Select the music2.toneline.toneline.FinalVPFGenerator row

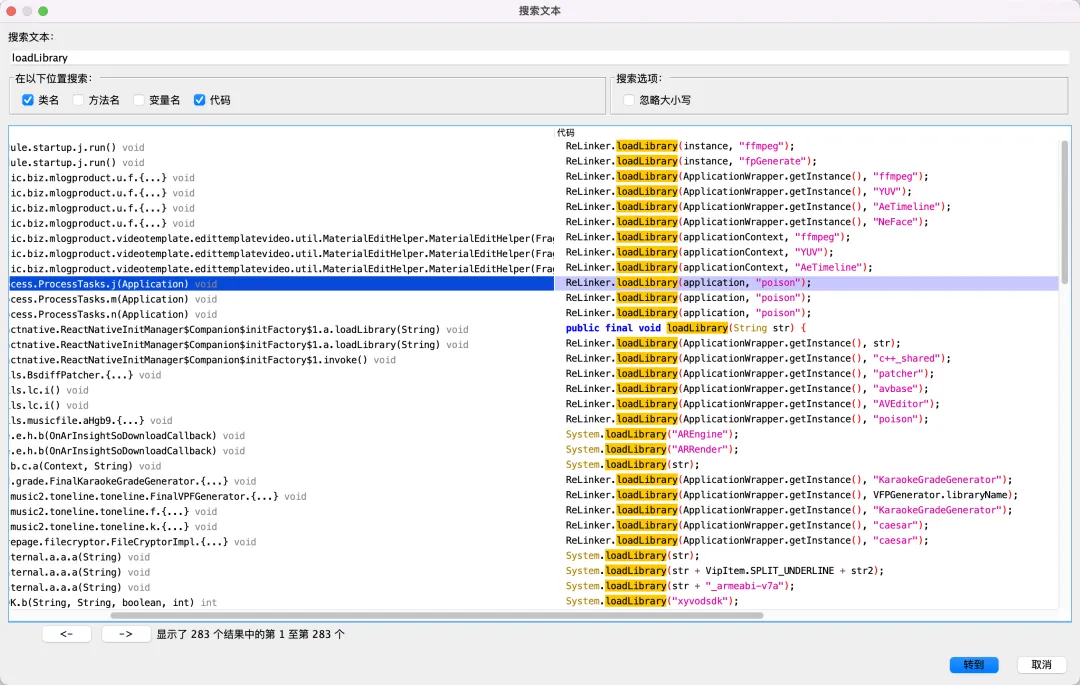(x=282, y=496)
